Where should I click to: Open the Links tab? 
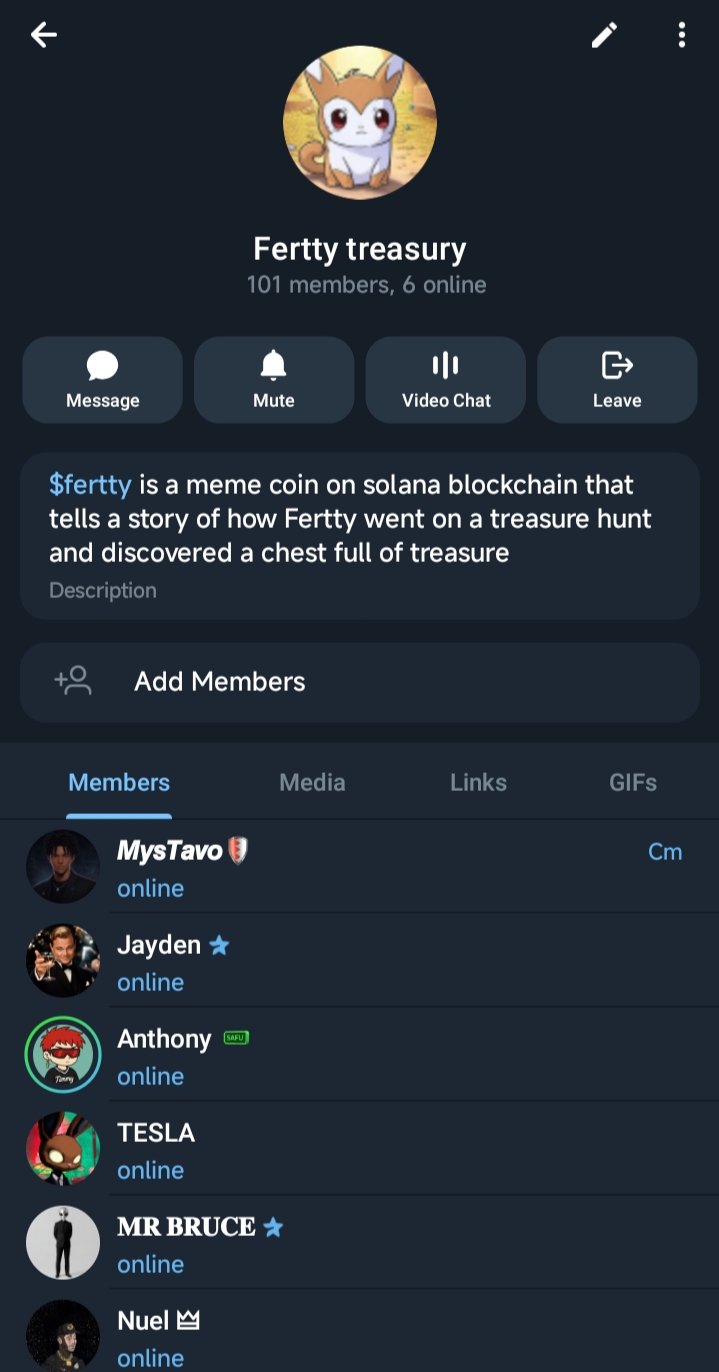[x=477, y=782]
